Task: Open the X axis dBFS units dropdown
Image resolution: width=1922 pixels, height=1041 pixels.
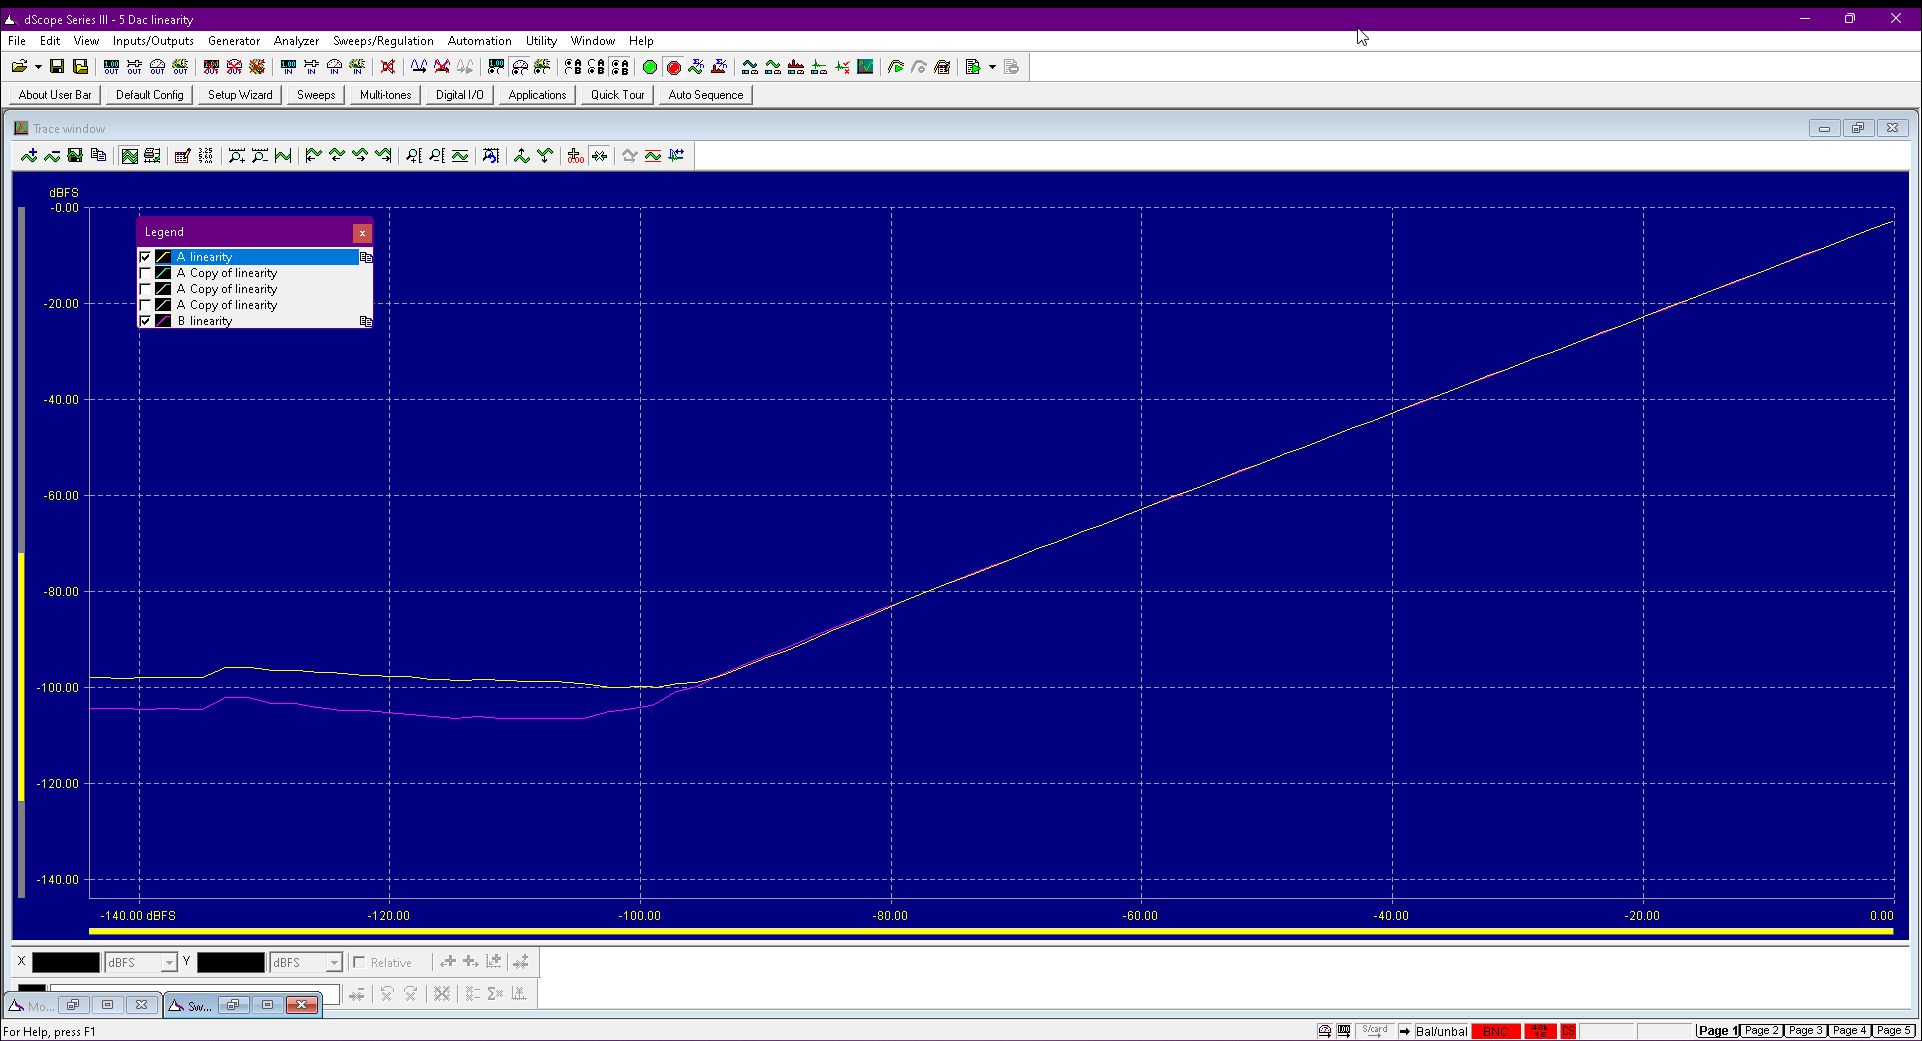Action: [x=169, y=962]
